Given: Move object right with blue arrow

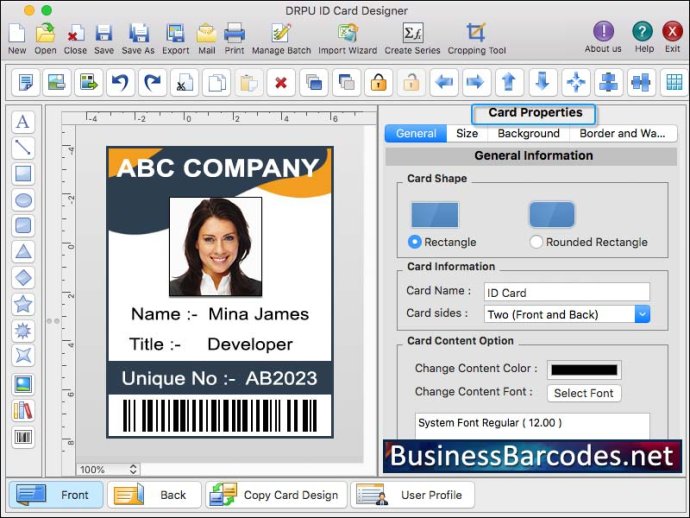Looking at the screenshot, I should click(476, 82).
